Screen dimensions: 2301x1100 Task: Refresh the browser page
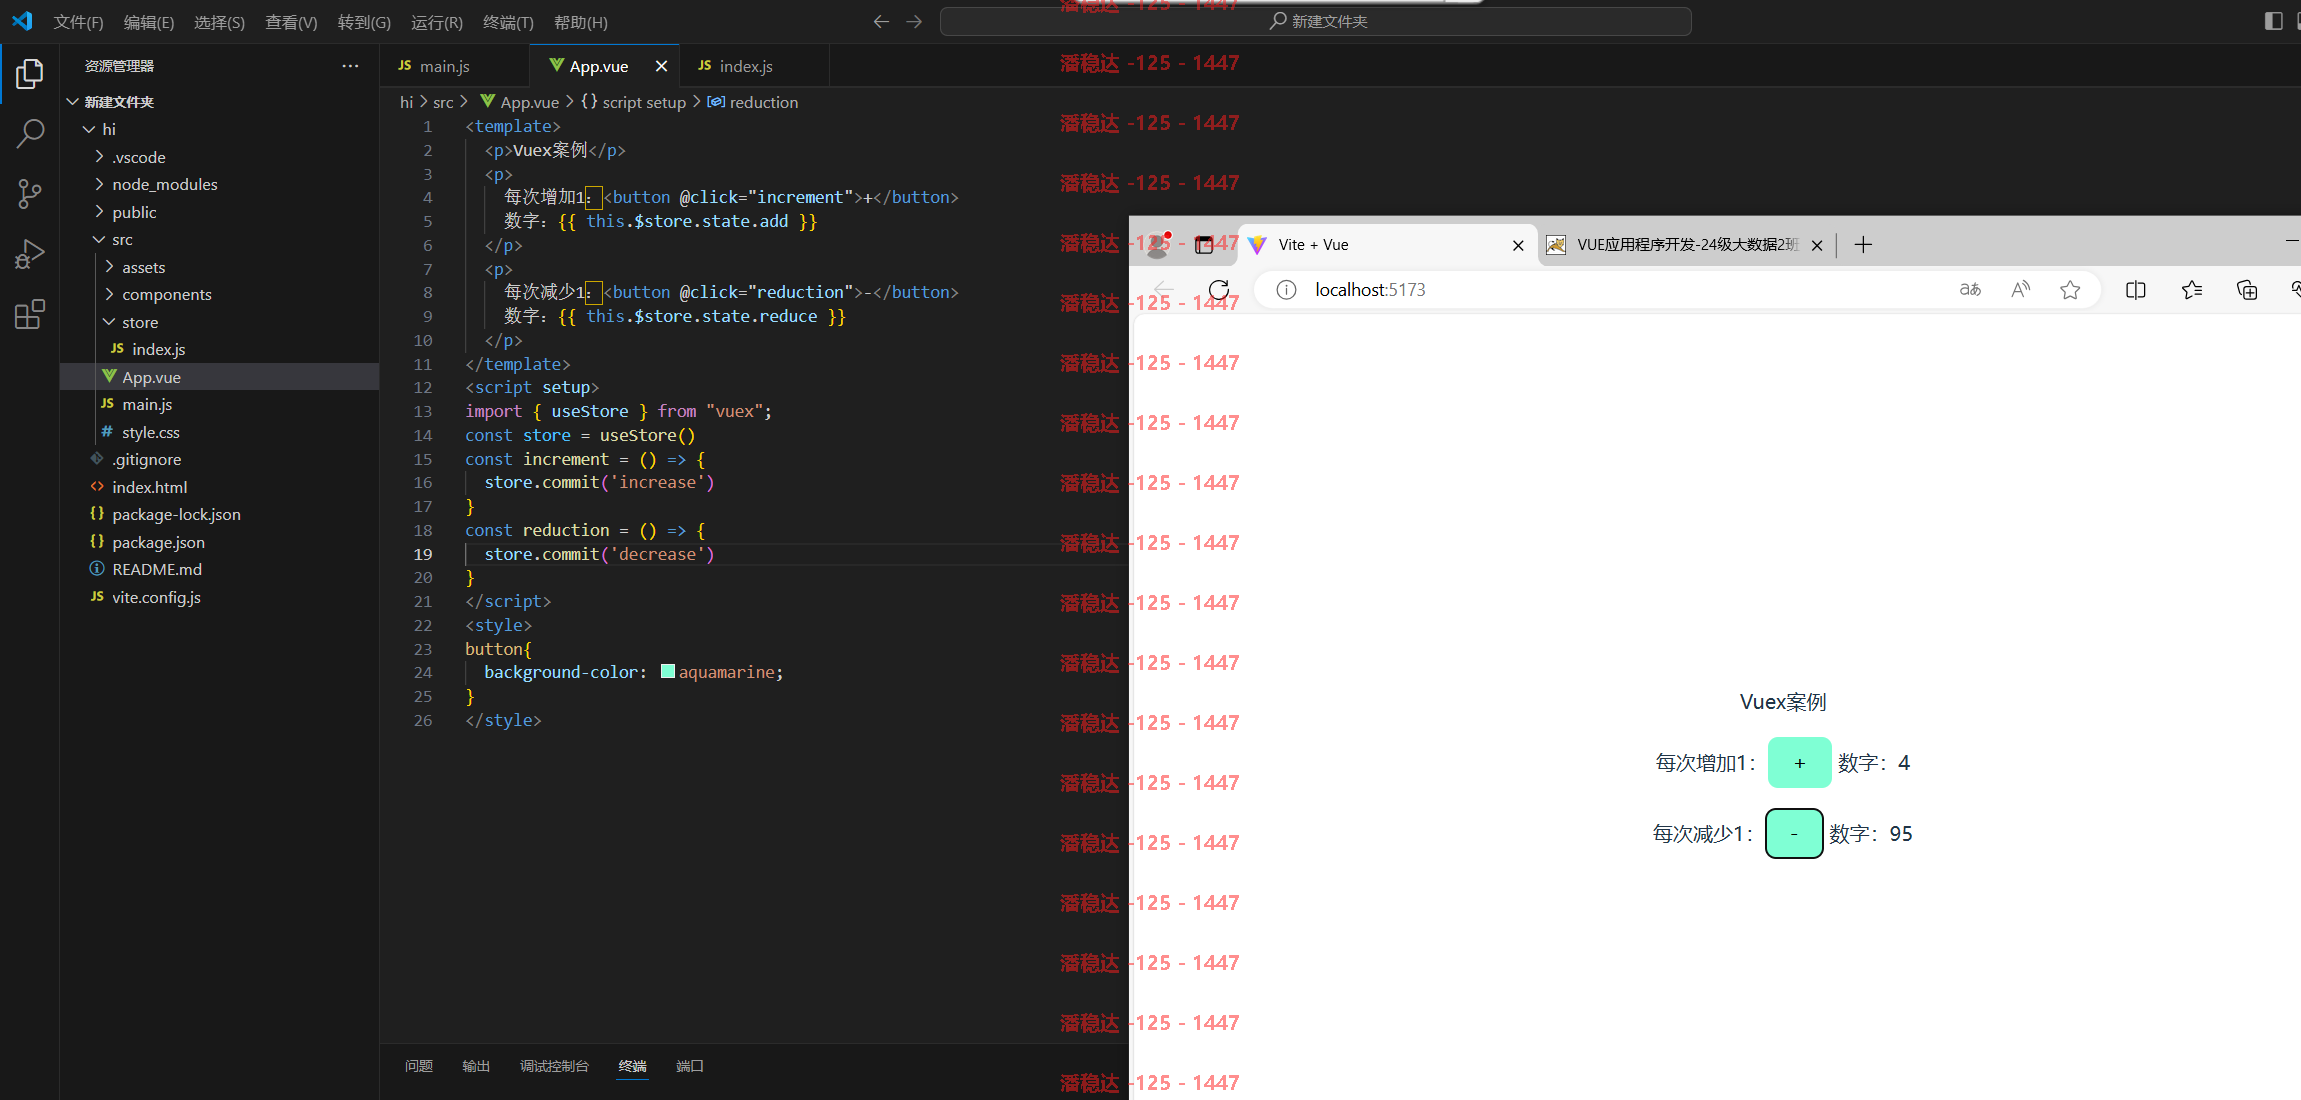[x=1219, y=290]
